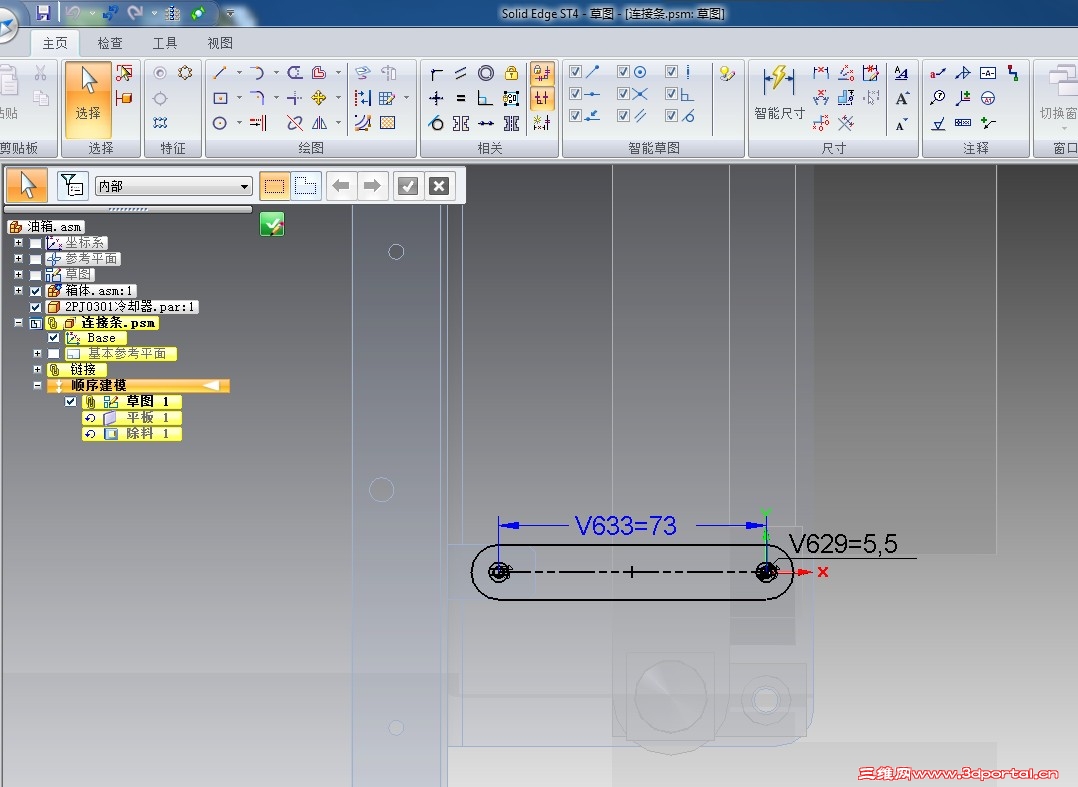1078x787 pixels.
Task: Click the V633=73 dimension in the sketch
Action: (x=626, y=526)
